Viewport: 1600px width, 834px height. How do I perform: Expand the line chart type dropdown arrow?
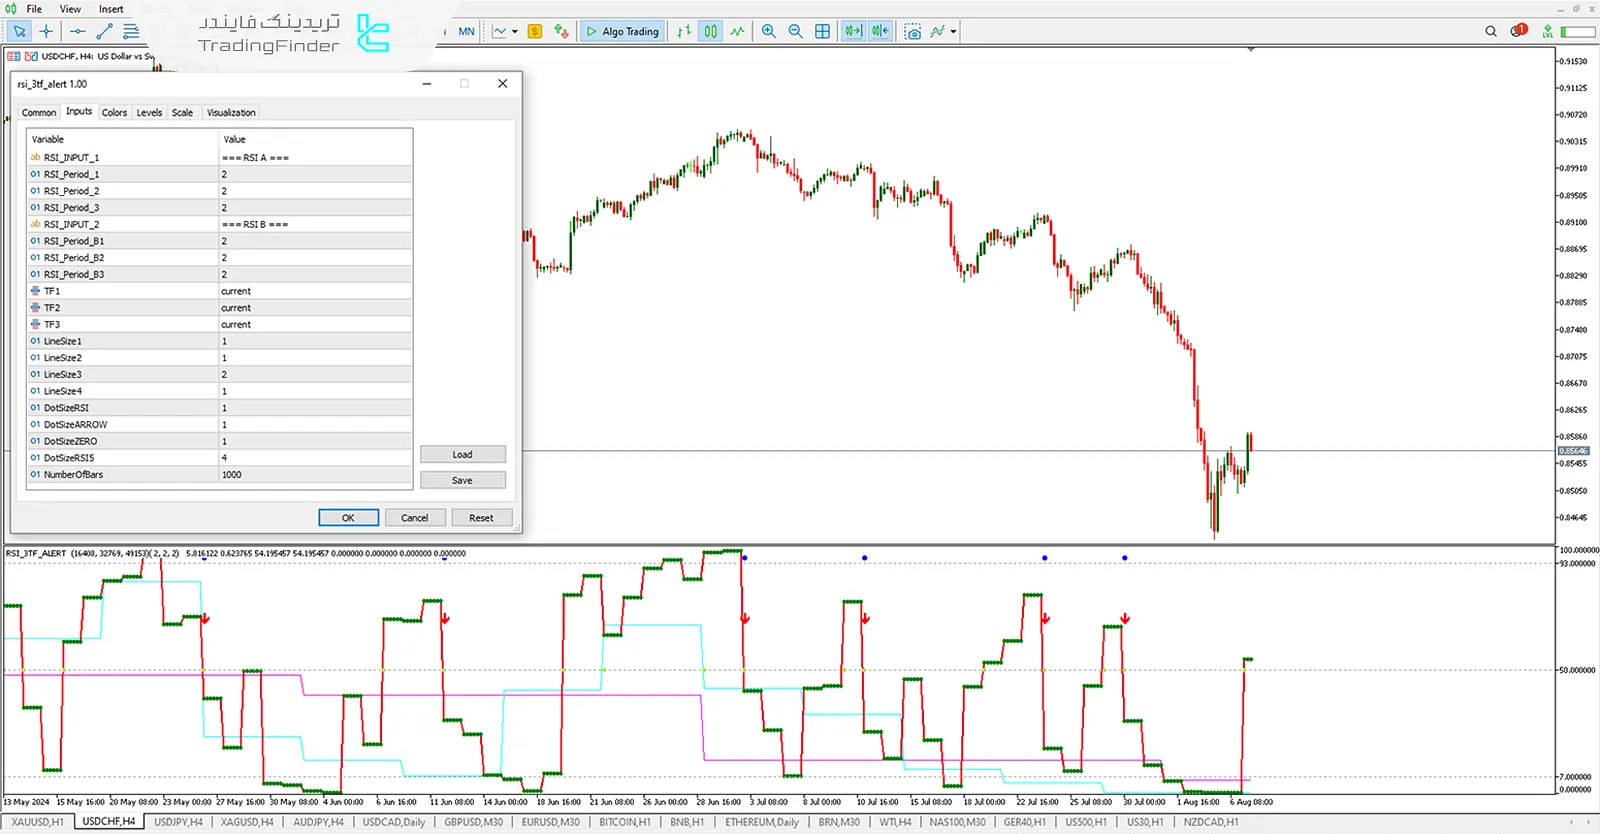coord(515,31)
